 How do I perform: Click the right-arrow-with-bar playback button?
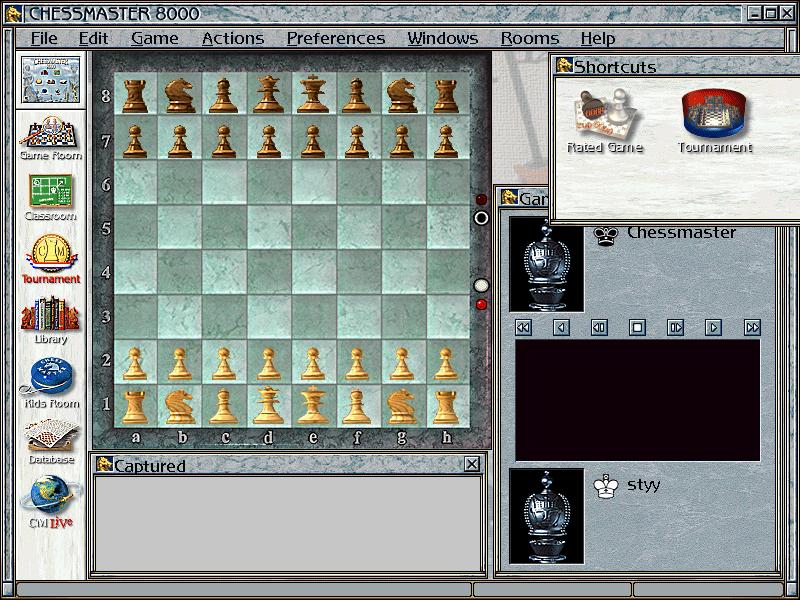pyautogui.click(x=676, y=327)
